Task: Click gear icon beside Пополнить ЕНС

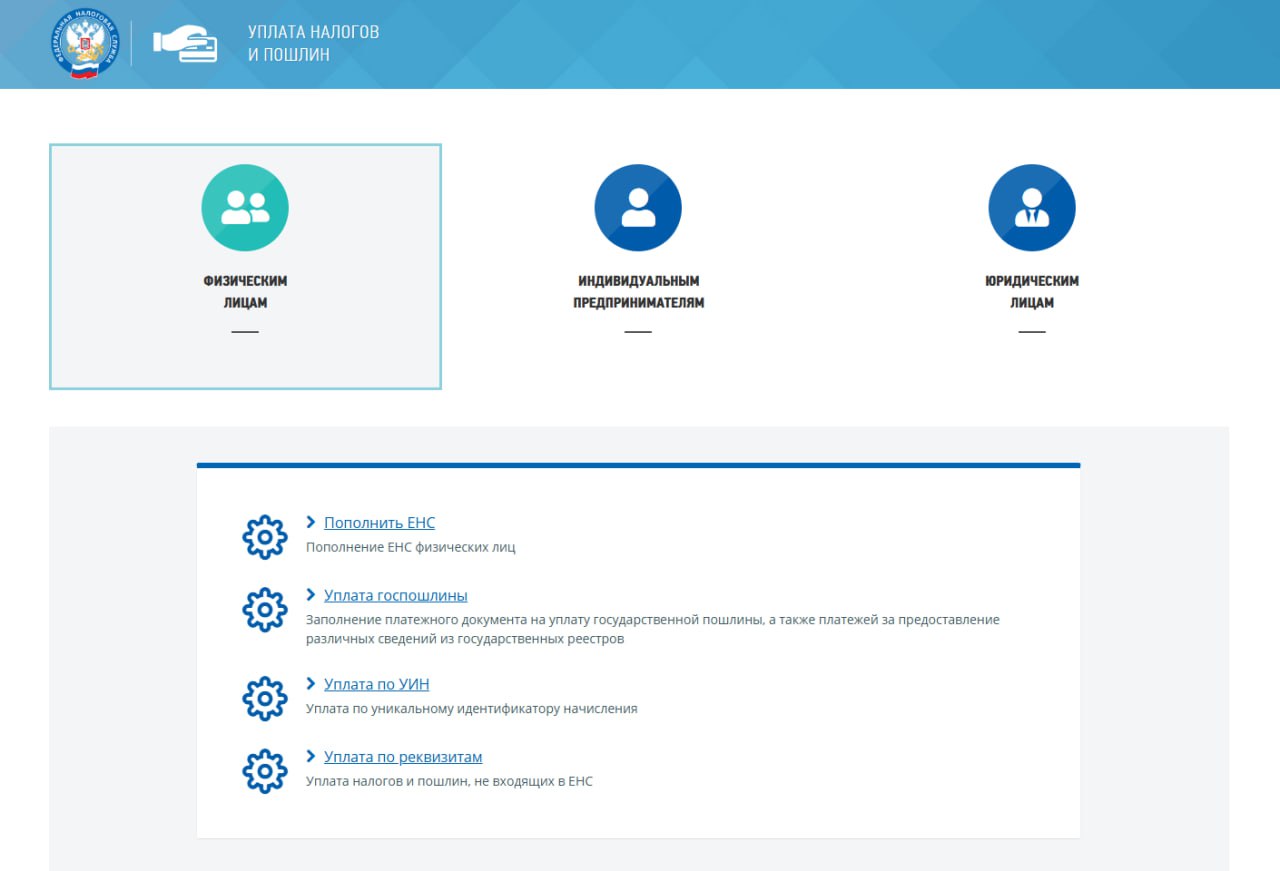Action: [265, 537]
